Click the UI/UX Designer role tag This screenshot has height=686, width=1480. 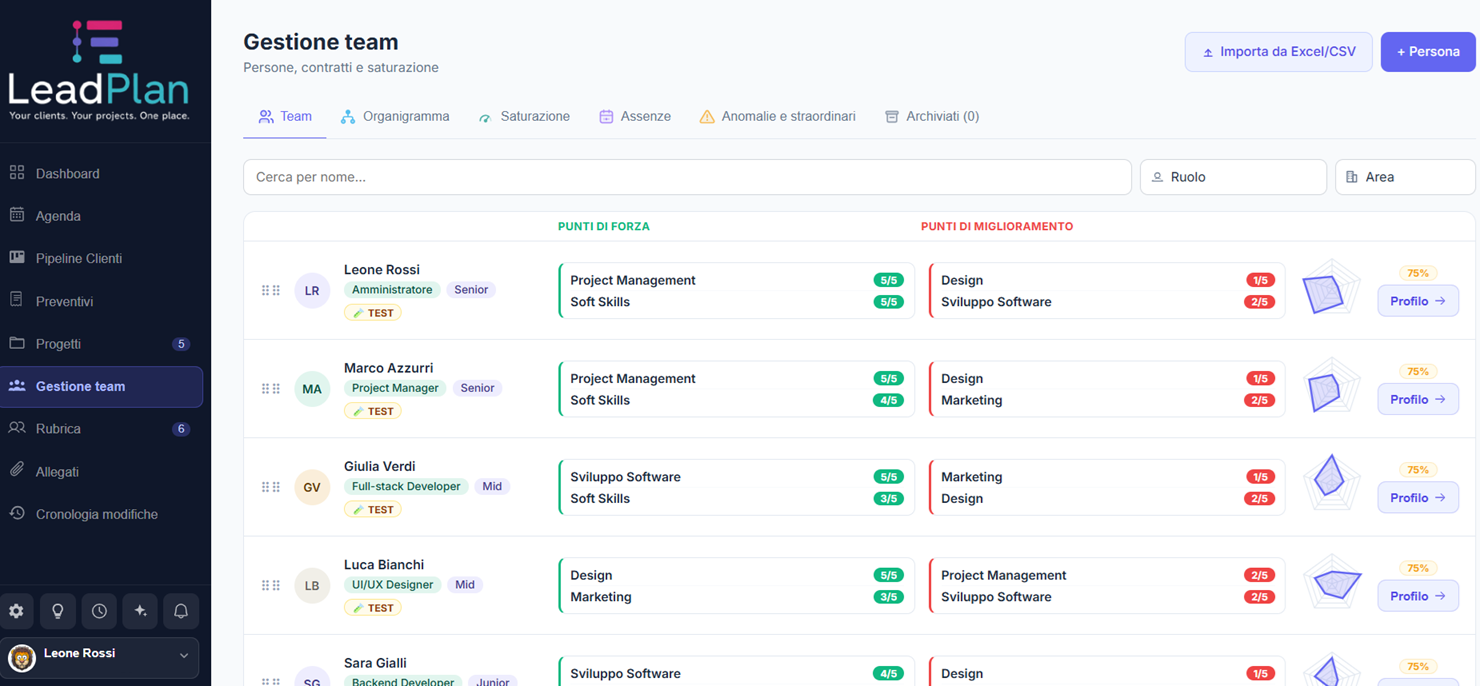click(x=393, y=585)
